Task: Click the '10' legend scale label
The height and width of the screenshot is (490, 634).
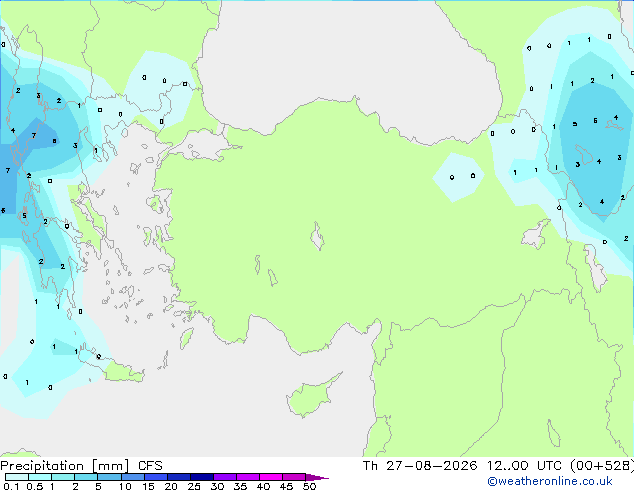Action: coord(125,486)
